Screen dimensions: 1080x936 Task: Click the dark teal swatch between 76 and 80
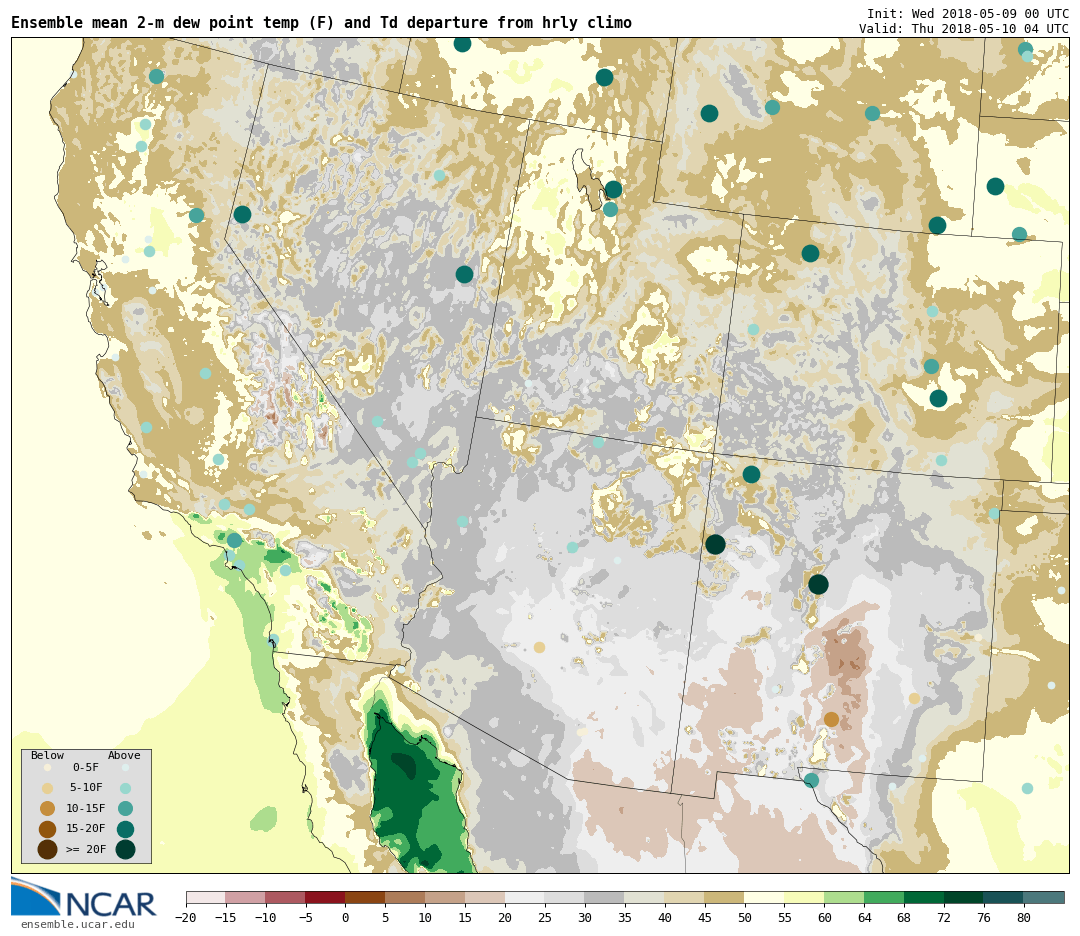1004,897
